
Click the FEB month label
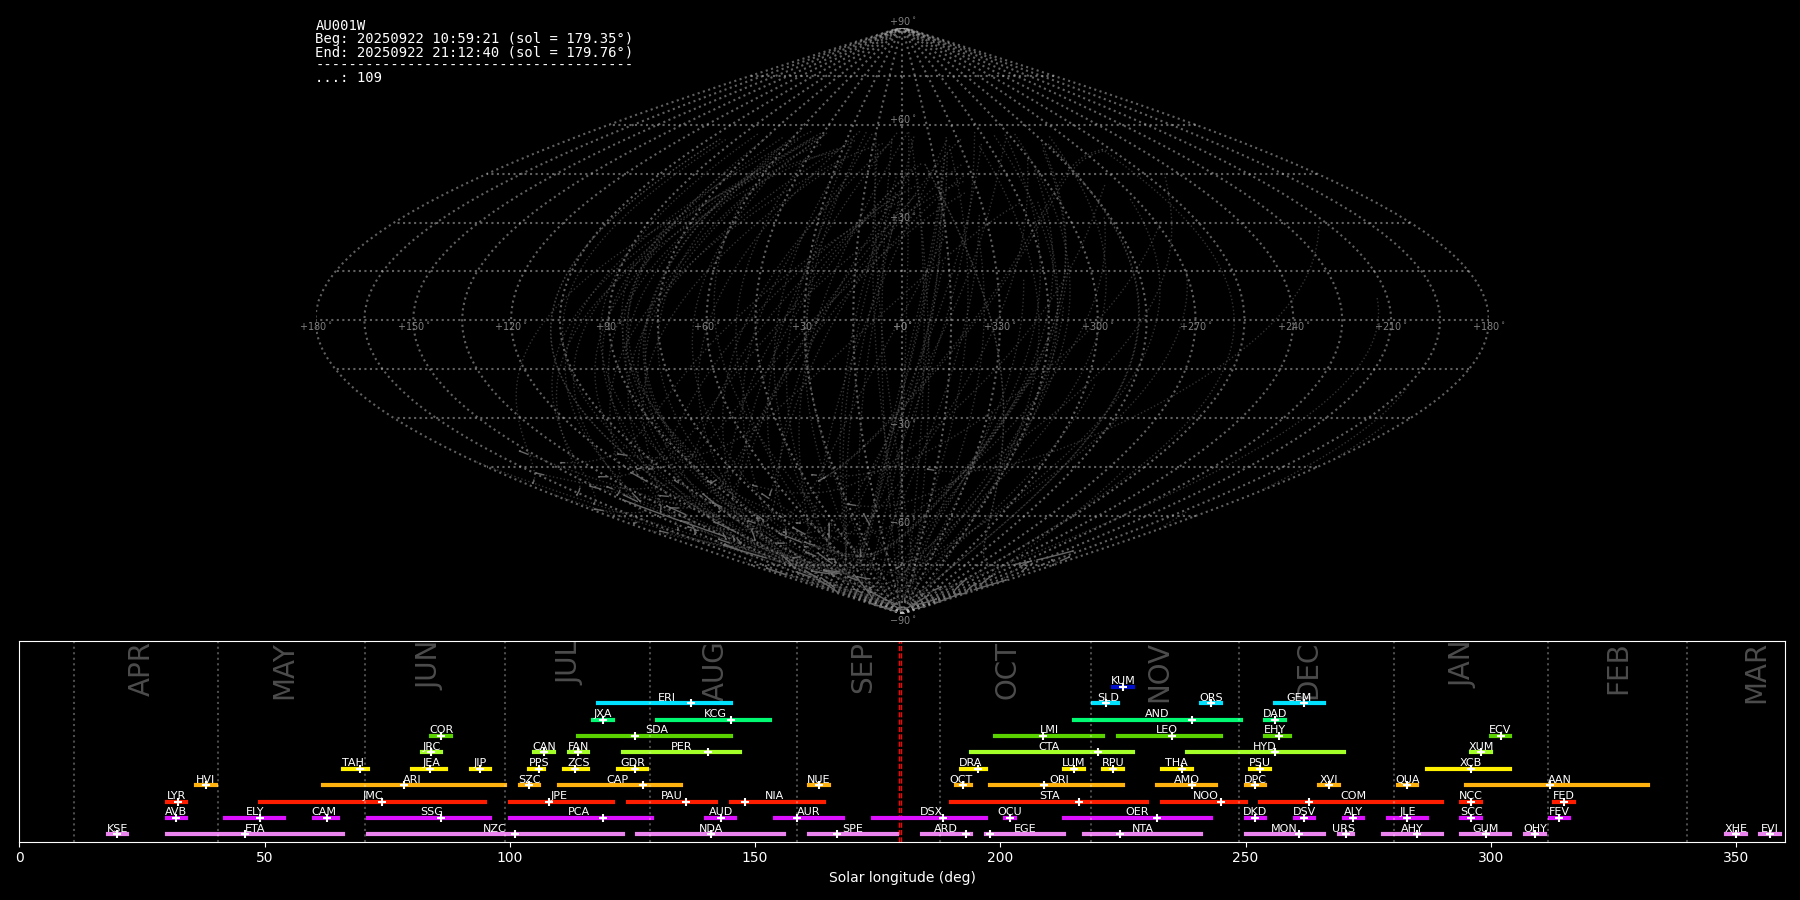(x=1618, y=670)
